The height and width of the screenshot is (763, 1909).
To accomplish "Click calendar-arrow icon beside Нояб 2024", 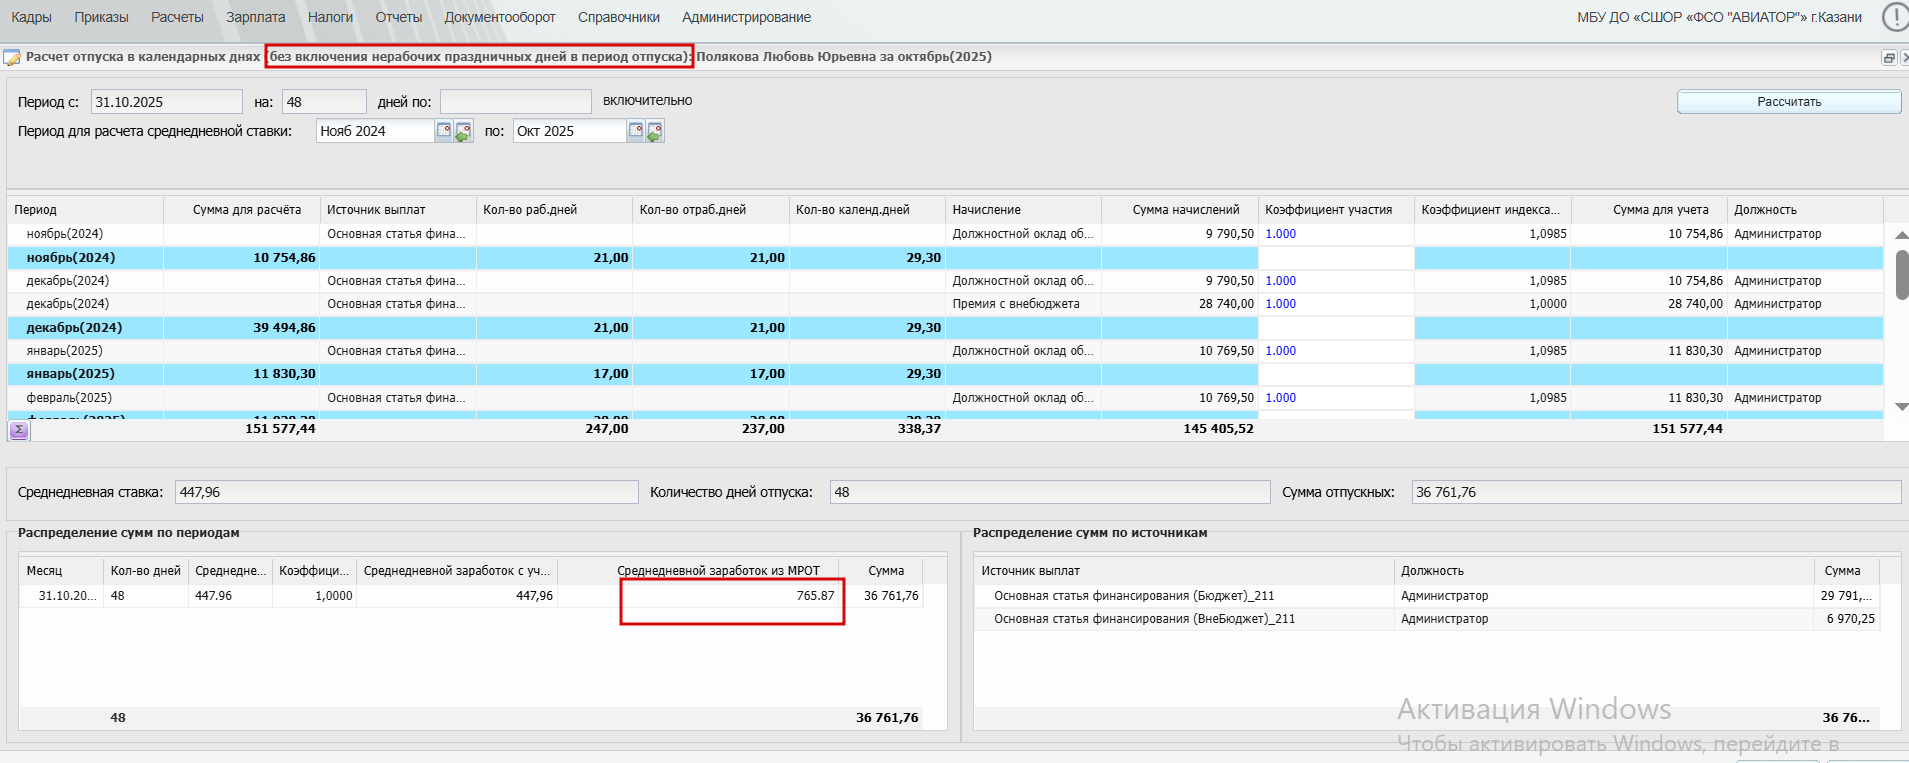I will pos(463,131).
